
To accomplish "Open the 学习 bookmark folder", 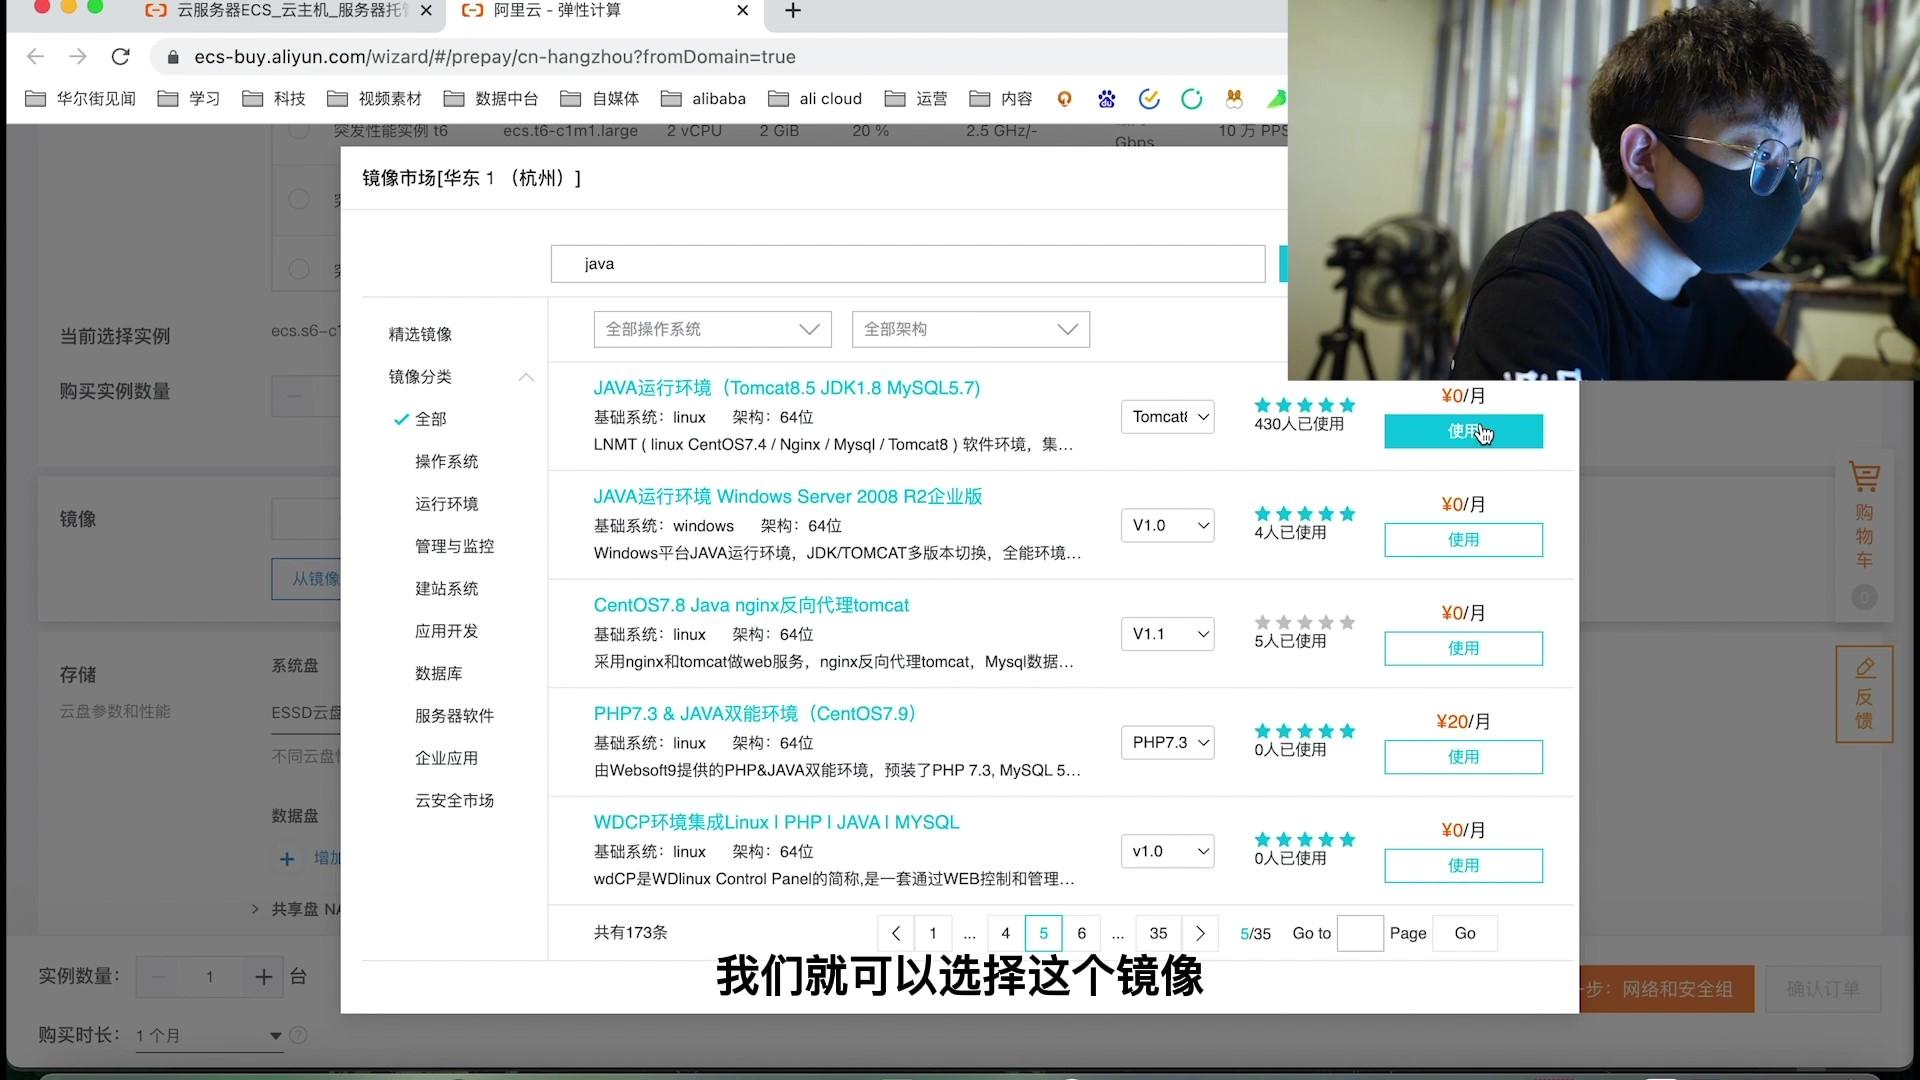I will click(189, 98).
